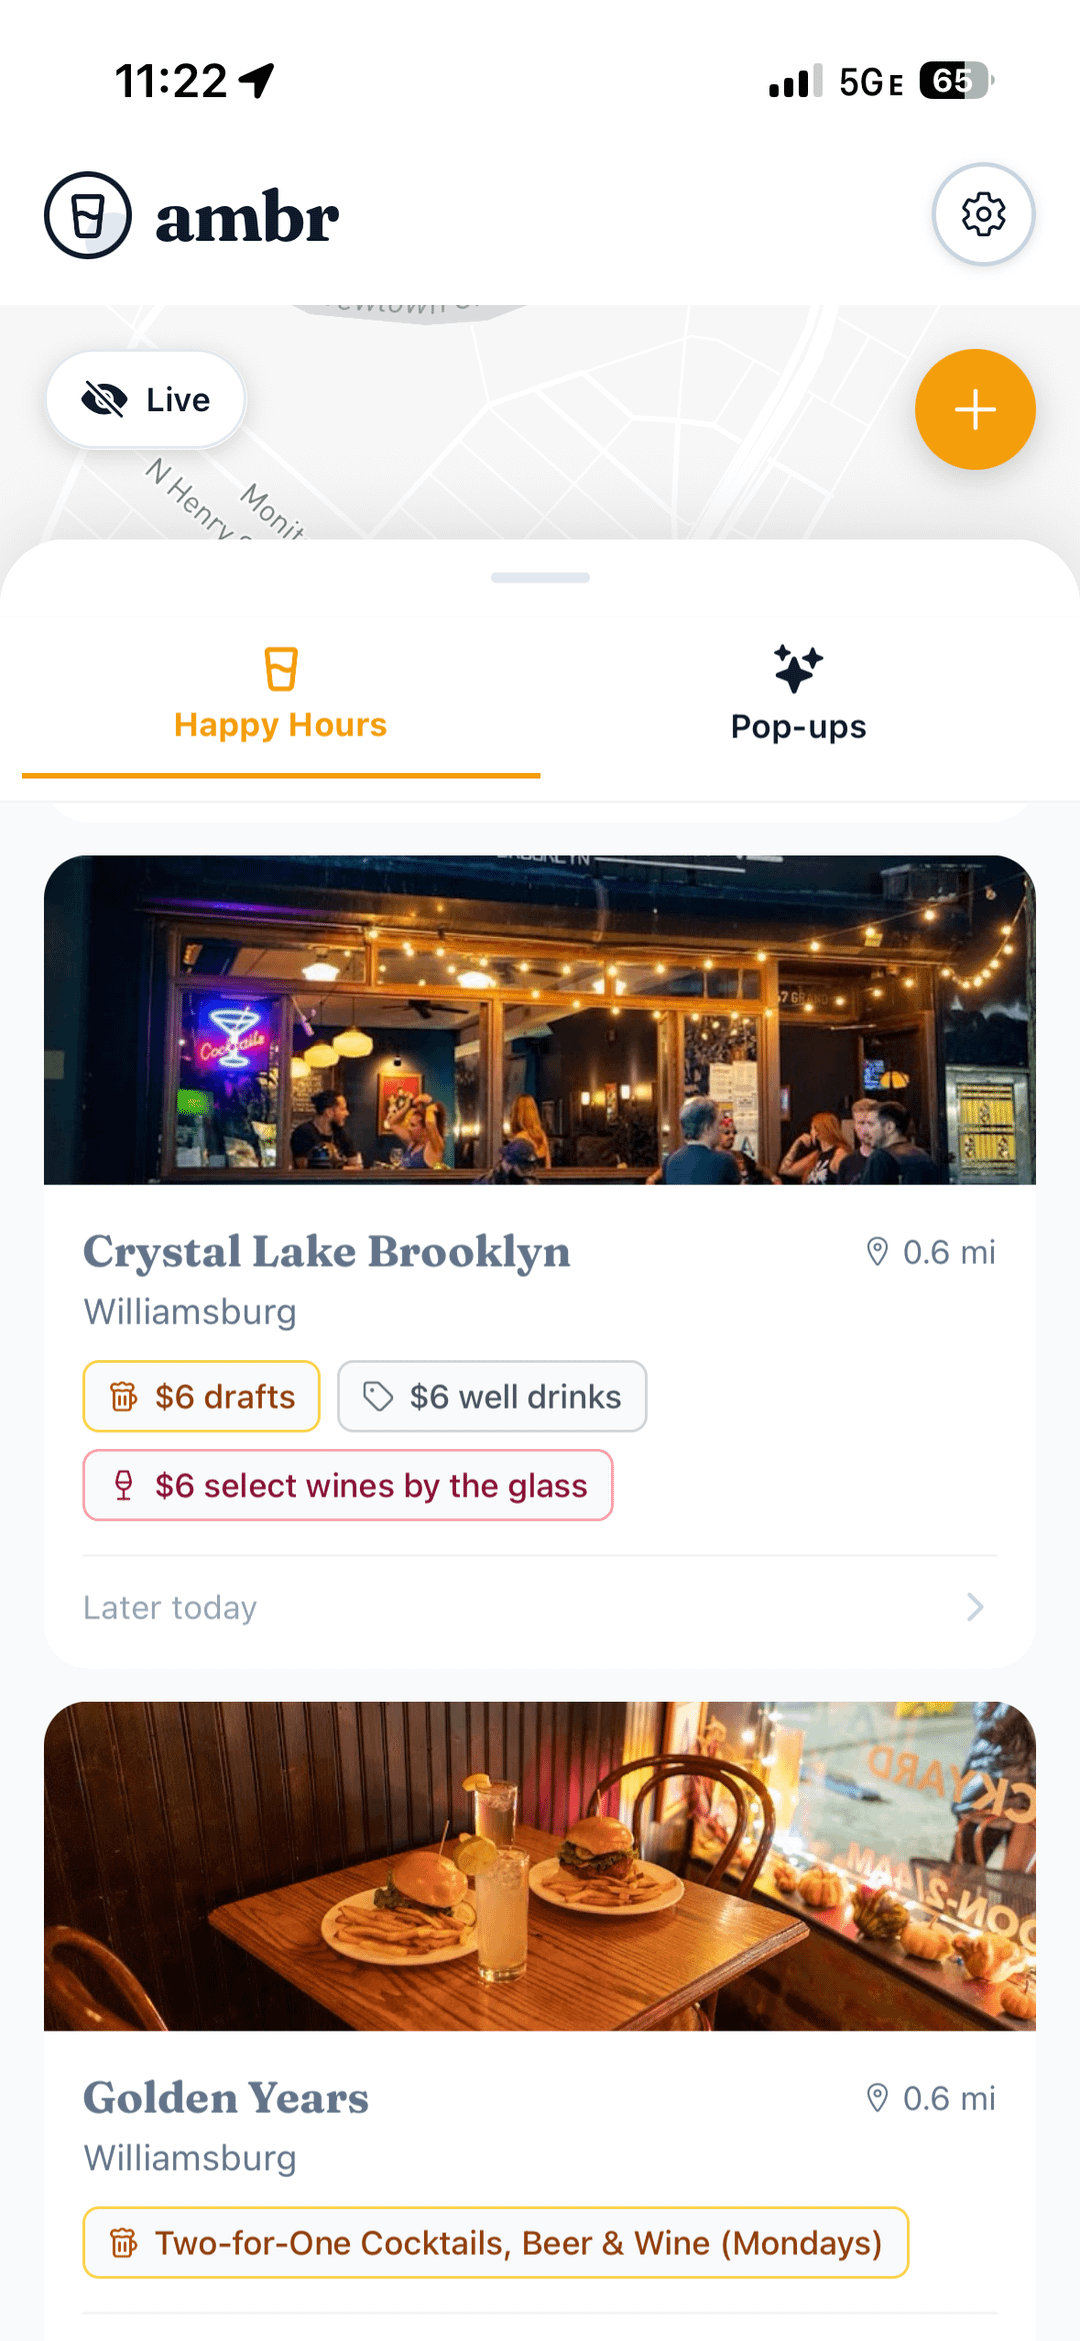1080x2341 pixels.
Task: Select the $6 select wines tag
Action: (348, 1485)
